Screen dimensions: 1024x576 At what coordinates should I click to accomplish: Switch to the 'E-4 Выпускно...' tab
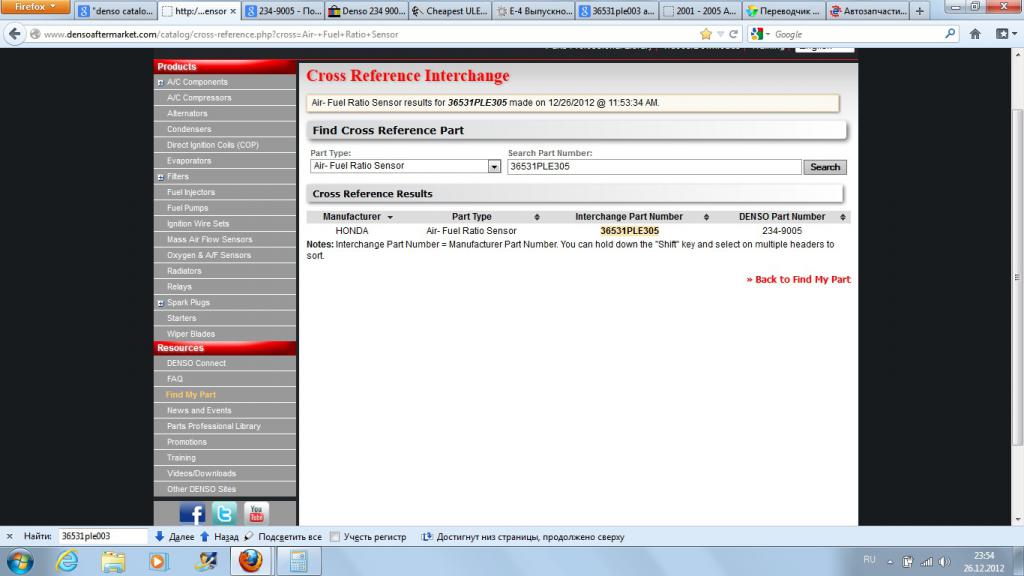[534, 11]
